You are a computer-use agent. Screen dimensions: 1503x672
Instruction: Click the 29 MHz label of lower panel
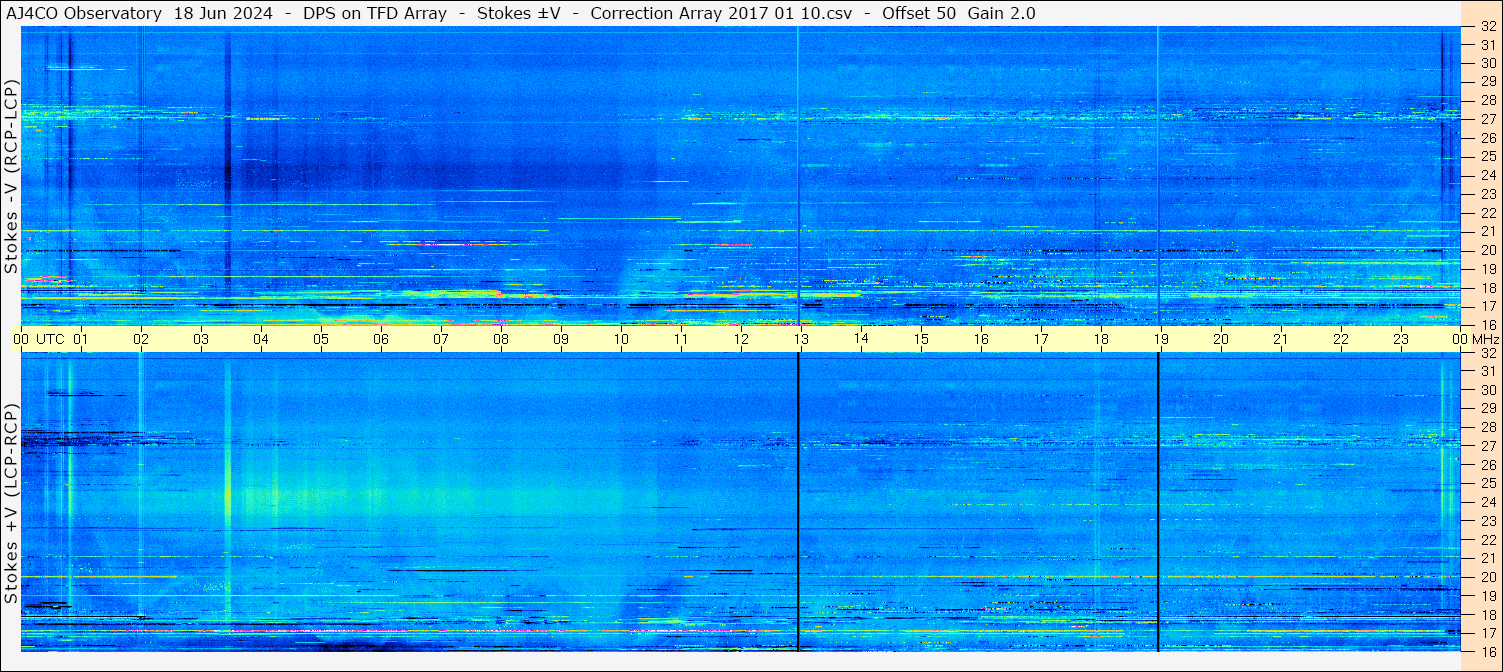[x=1487, y=408]
